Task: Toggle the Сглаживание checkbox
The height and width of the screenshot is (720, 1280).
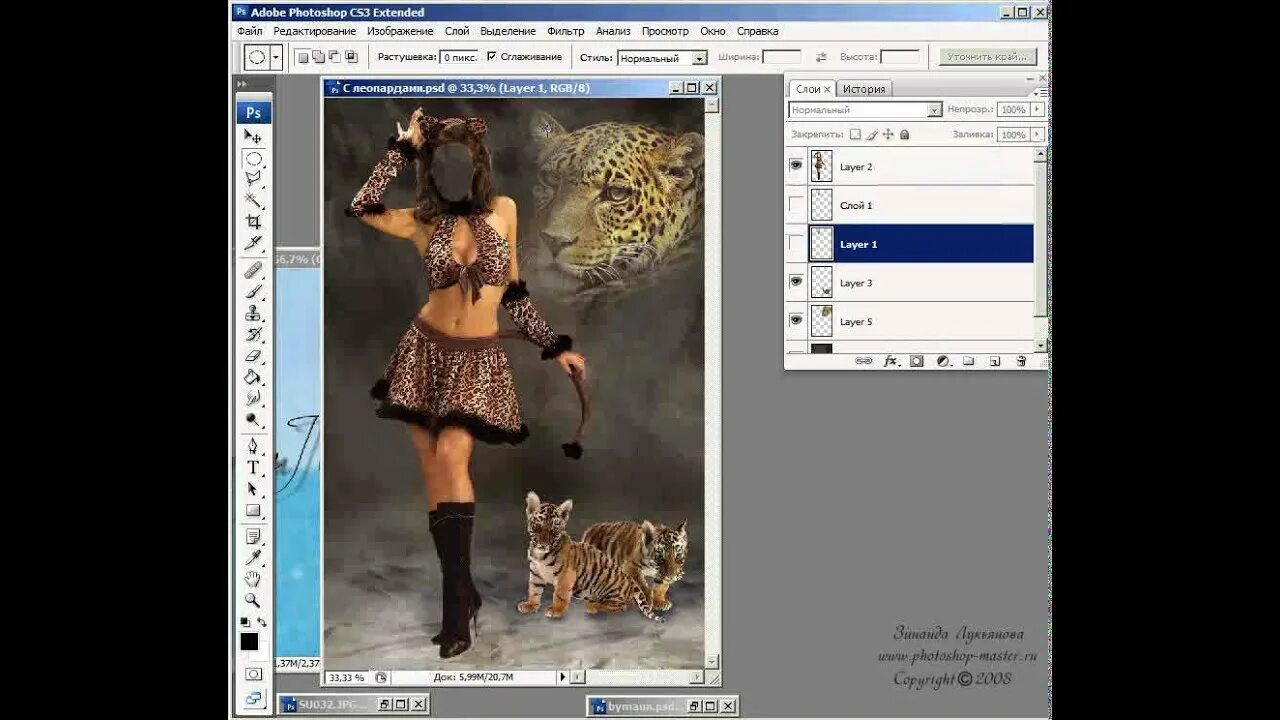Action: [x=491, y=57]
